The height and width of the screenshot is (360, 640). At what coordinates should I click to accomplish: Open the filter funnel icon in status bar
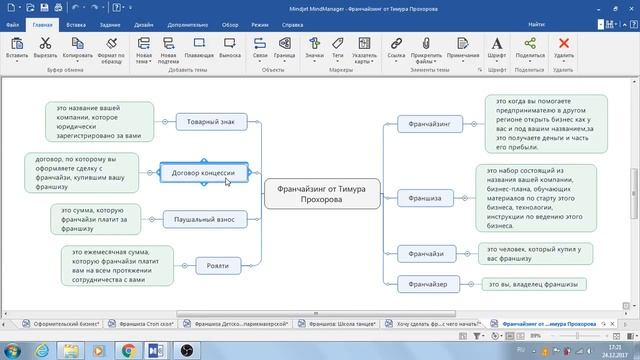pyautogui.click(x=477, y=336)
